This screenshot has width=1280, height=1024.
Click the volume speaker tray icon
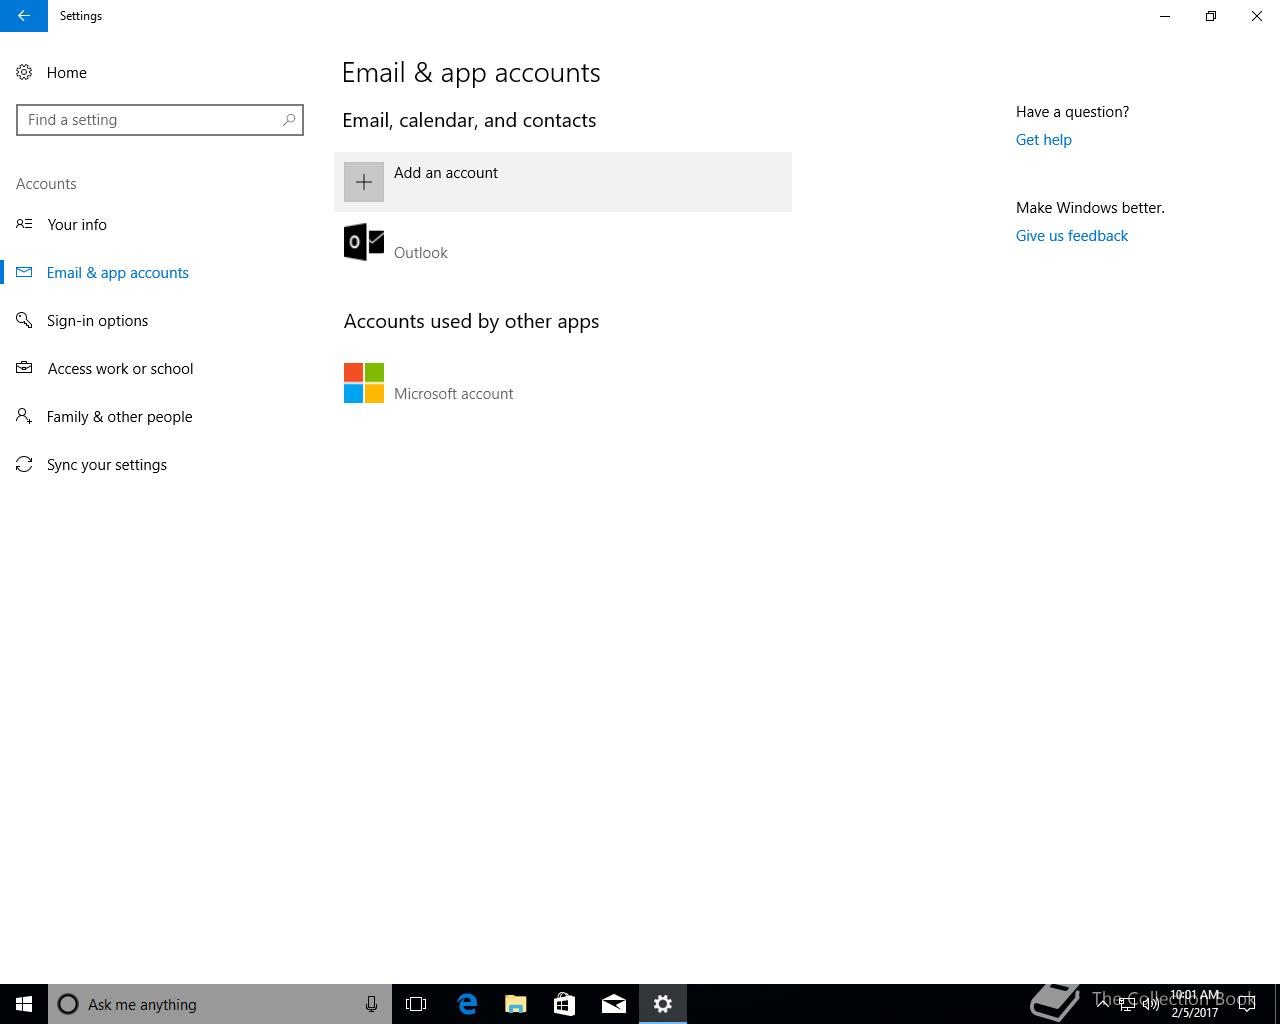(1151, 1004)
